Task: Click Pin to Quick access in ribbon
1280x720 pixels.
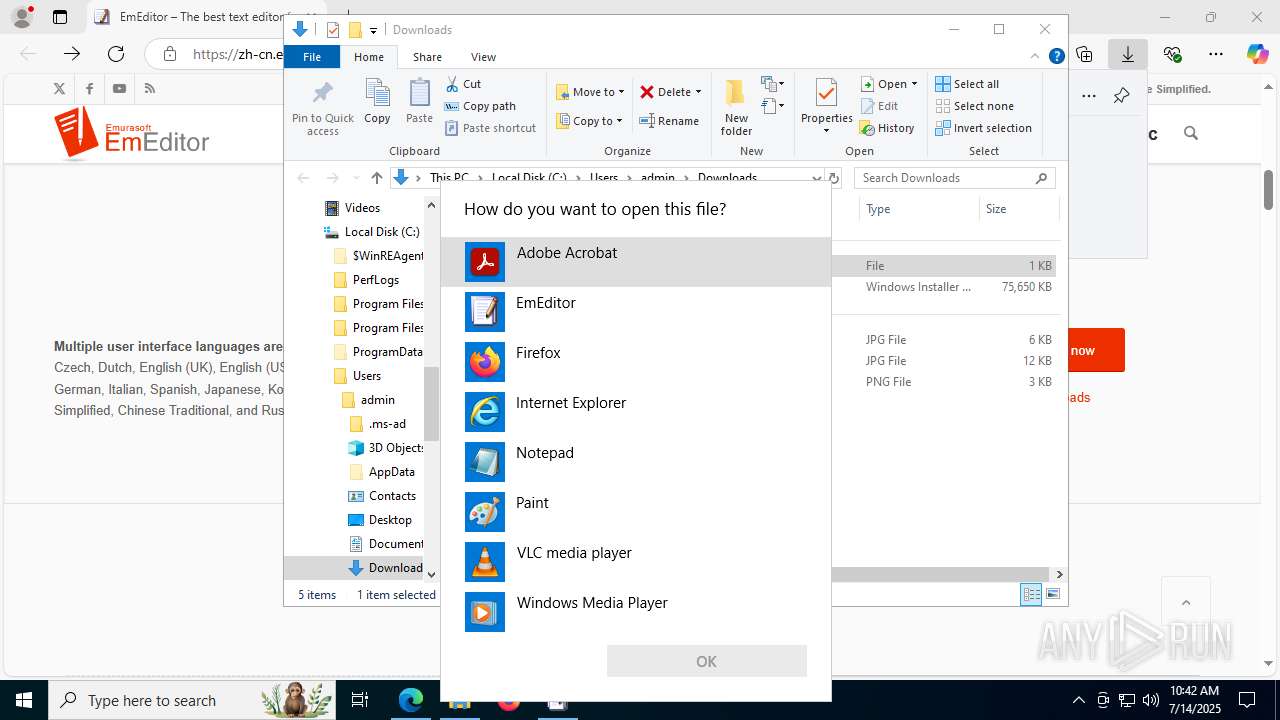Action: pyautogui.click(x=322, y=108)
